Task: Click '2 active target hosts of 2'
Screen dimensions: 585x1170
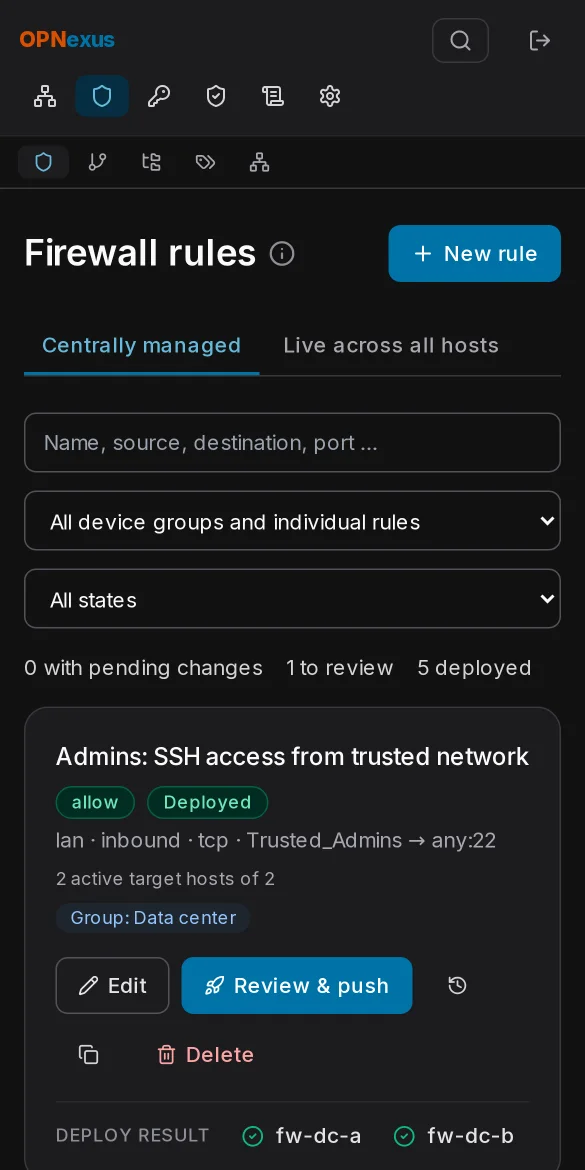Action: (166, 879)
